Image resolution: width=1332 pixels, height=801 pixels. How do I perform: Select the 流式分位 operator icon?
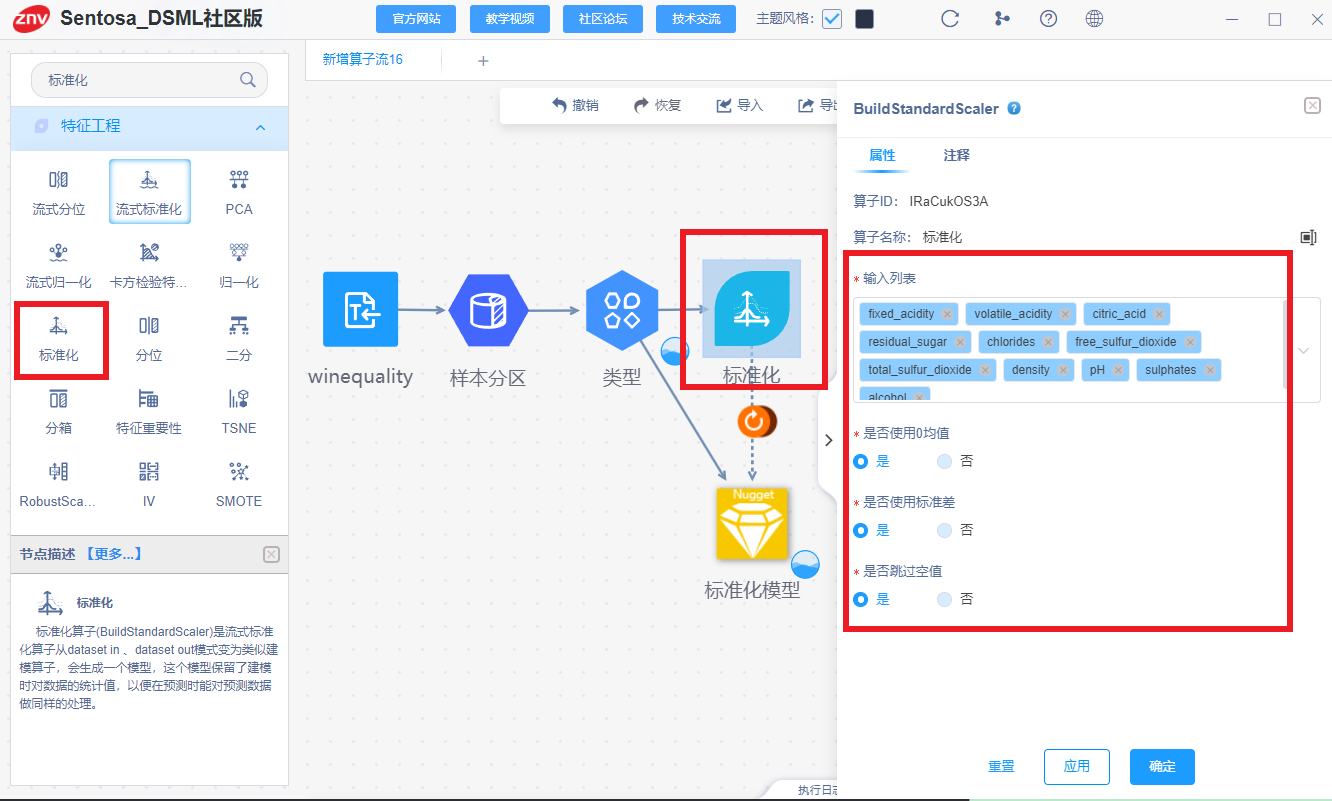tap(59, 180)
